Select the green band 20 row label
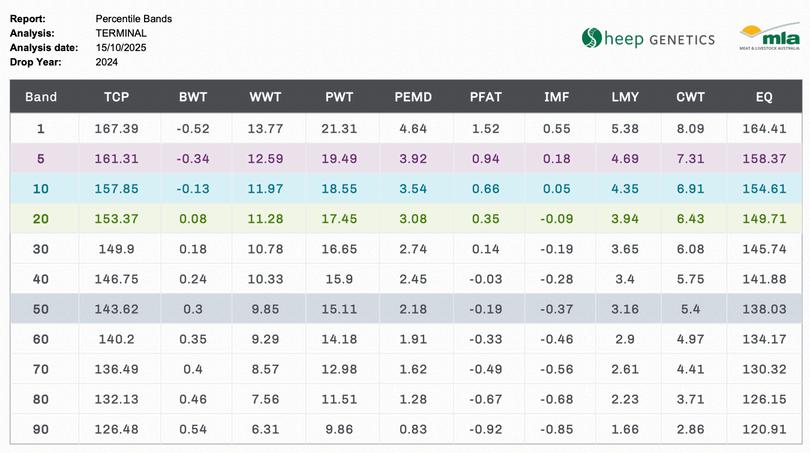Viewport: 810px width, 453px height. [x=41, y=219]
